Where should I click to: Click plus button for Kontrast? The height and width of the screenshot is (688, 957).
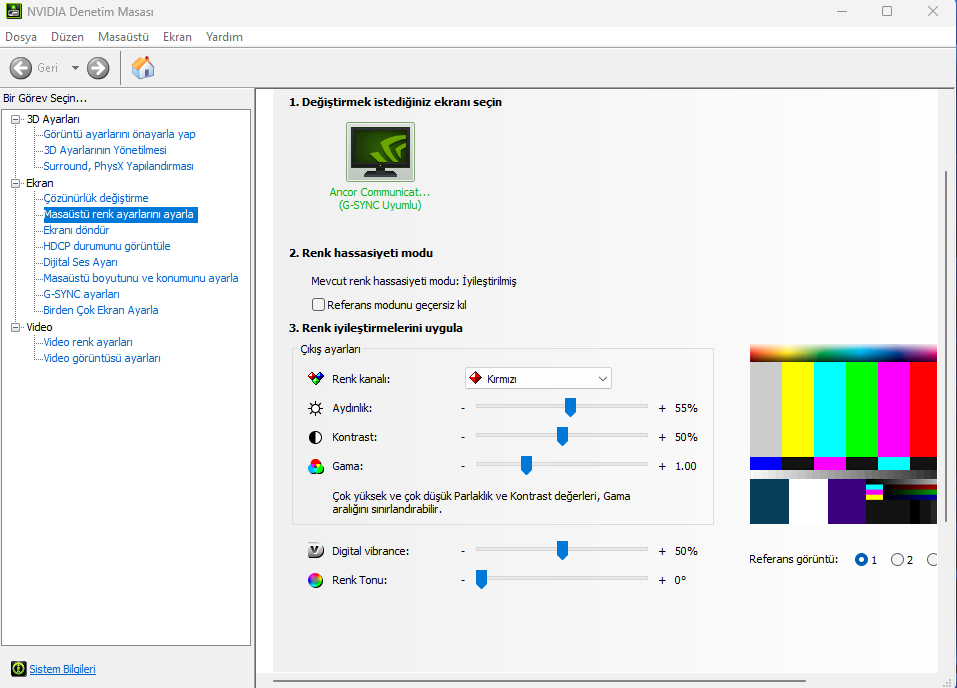[x=662, y=437]
